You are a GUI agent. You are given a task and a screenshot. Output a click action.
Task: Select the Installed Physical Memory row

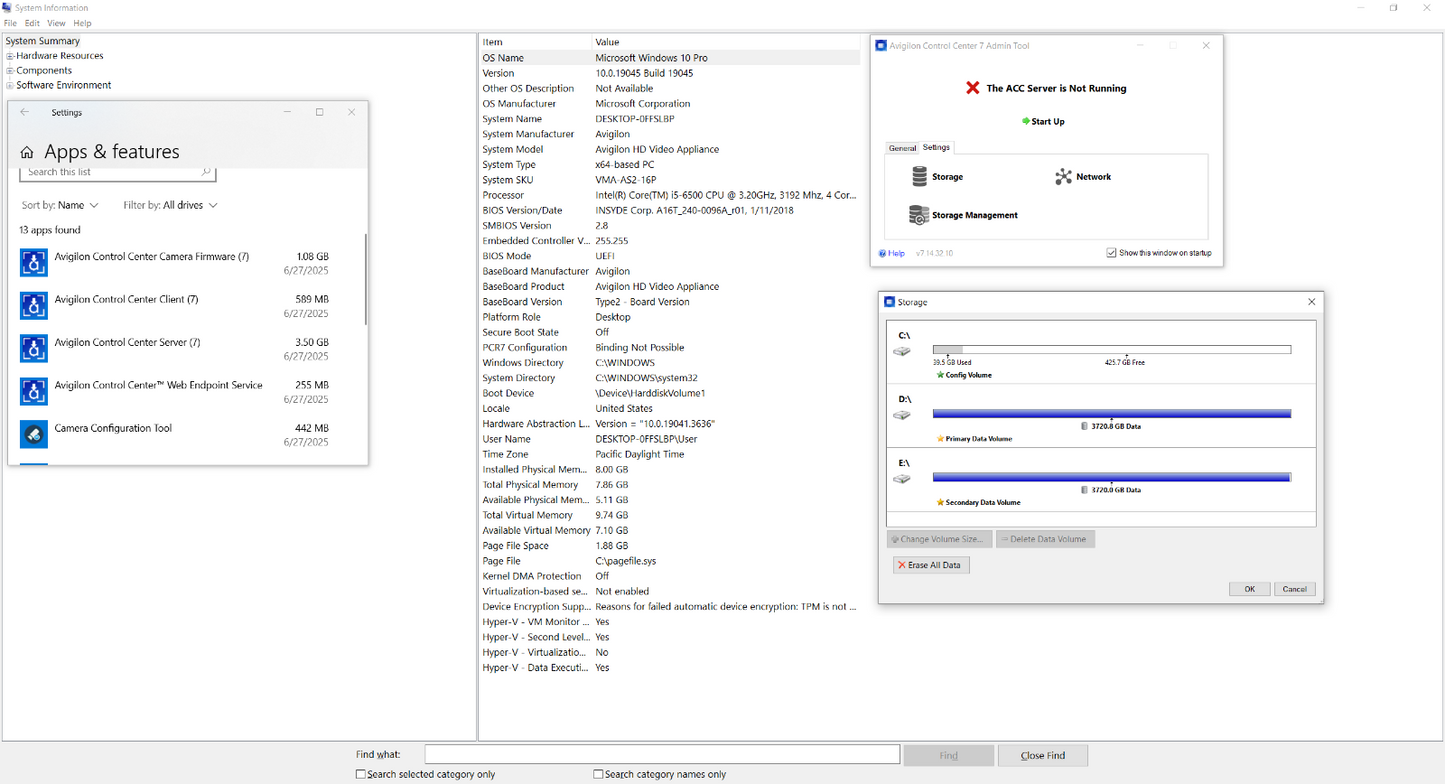point(670,469)
